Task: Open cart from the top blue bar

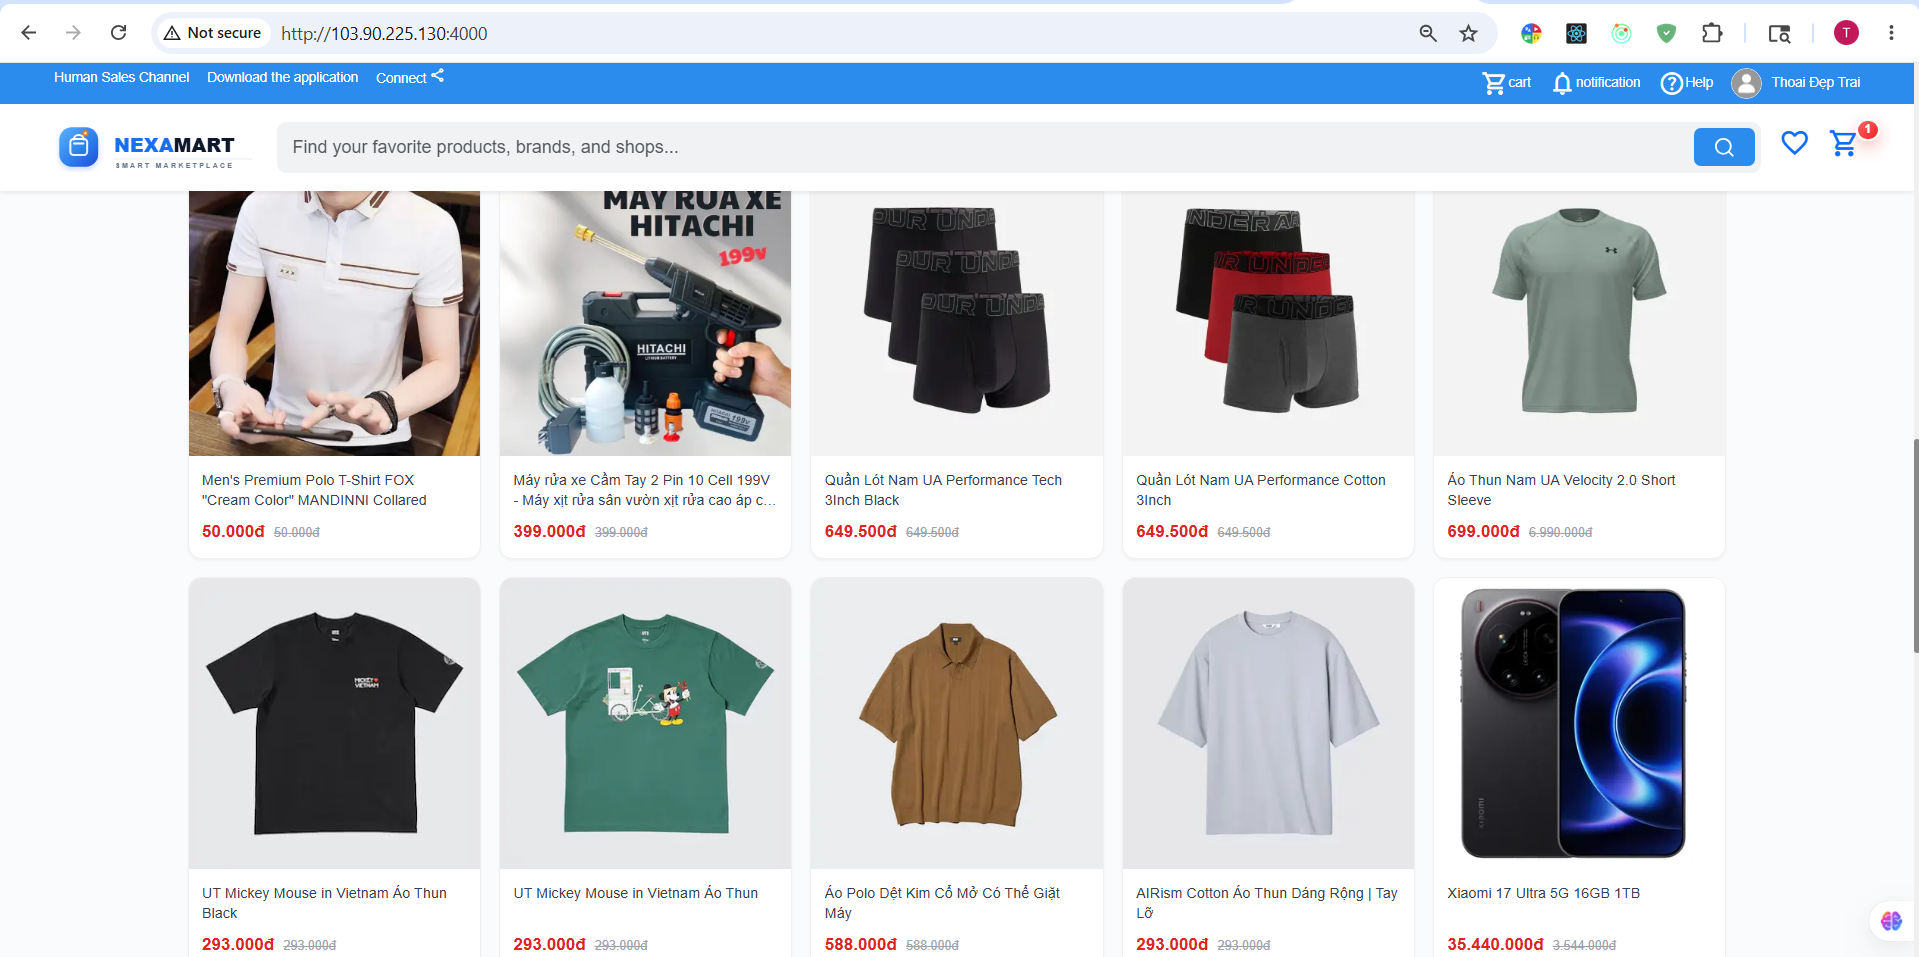Action: pyautogui.click(x=1506, y=83)
